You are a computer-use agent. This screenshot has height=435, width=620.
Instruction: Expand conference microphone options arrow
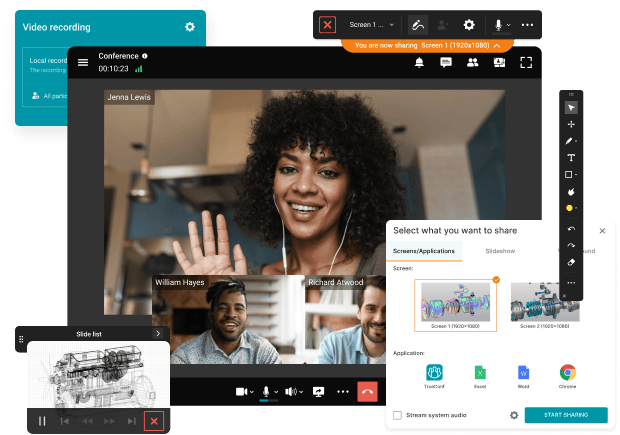[x=276, y=392]
